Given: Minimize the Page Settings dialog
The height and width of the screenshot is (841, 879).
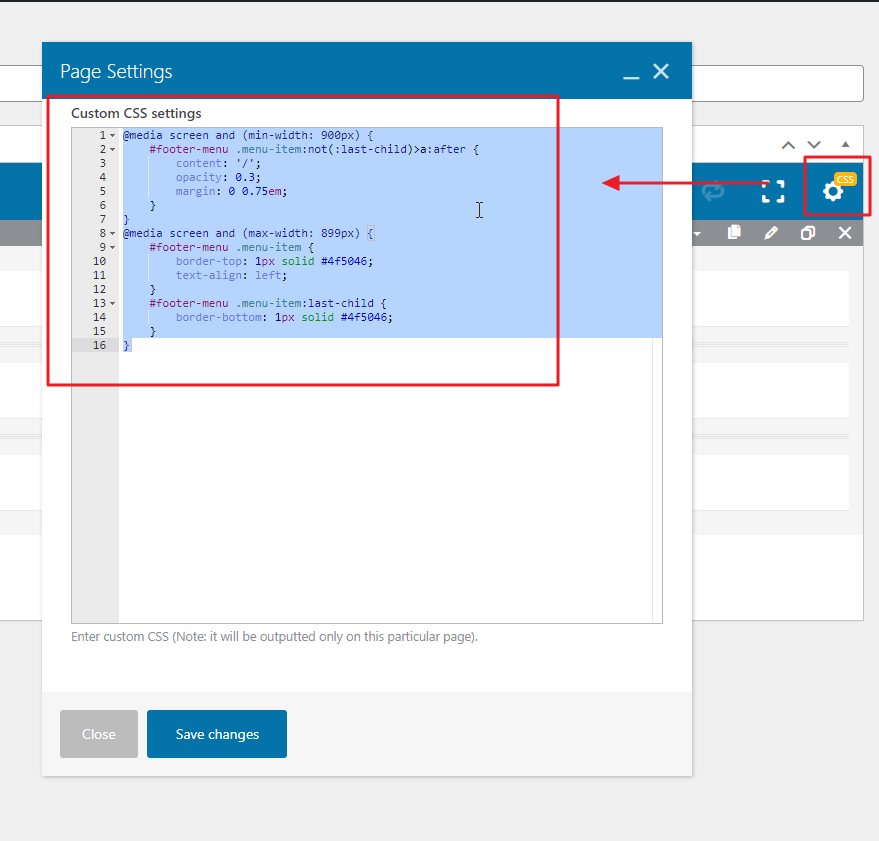Looking at the screenshot, I should pyautogui.click(x=631, y=77).
